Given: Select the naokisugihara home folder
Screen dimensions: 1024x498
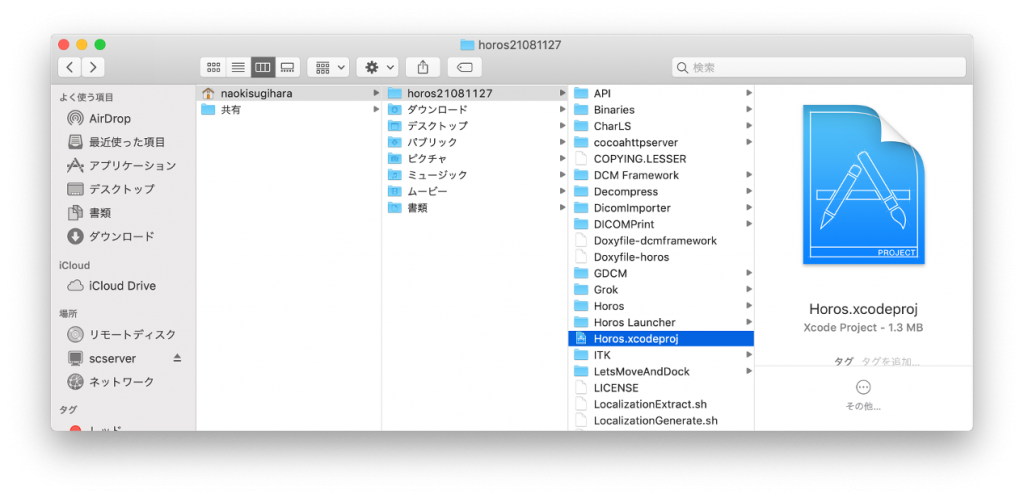Looking at the screenshot, I should point(289,93).
